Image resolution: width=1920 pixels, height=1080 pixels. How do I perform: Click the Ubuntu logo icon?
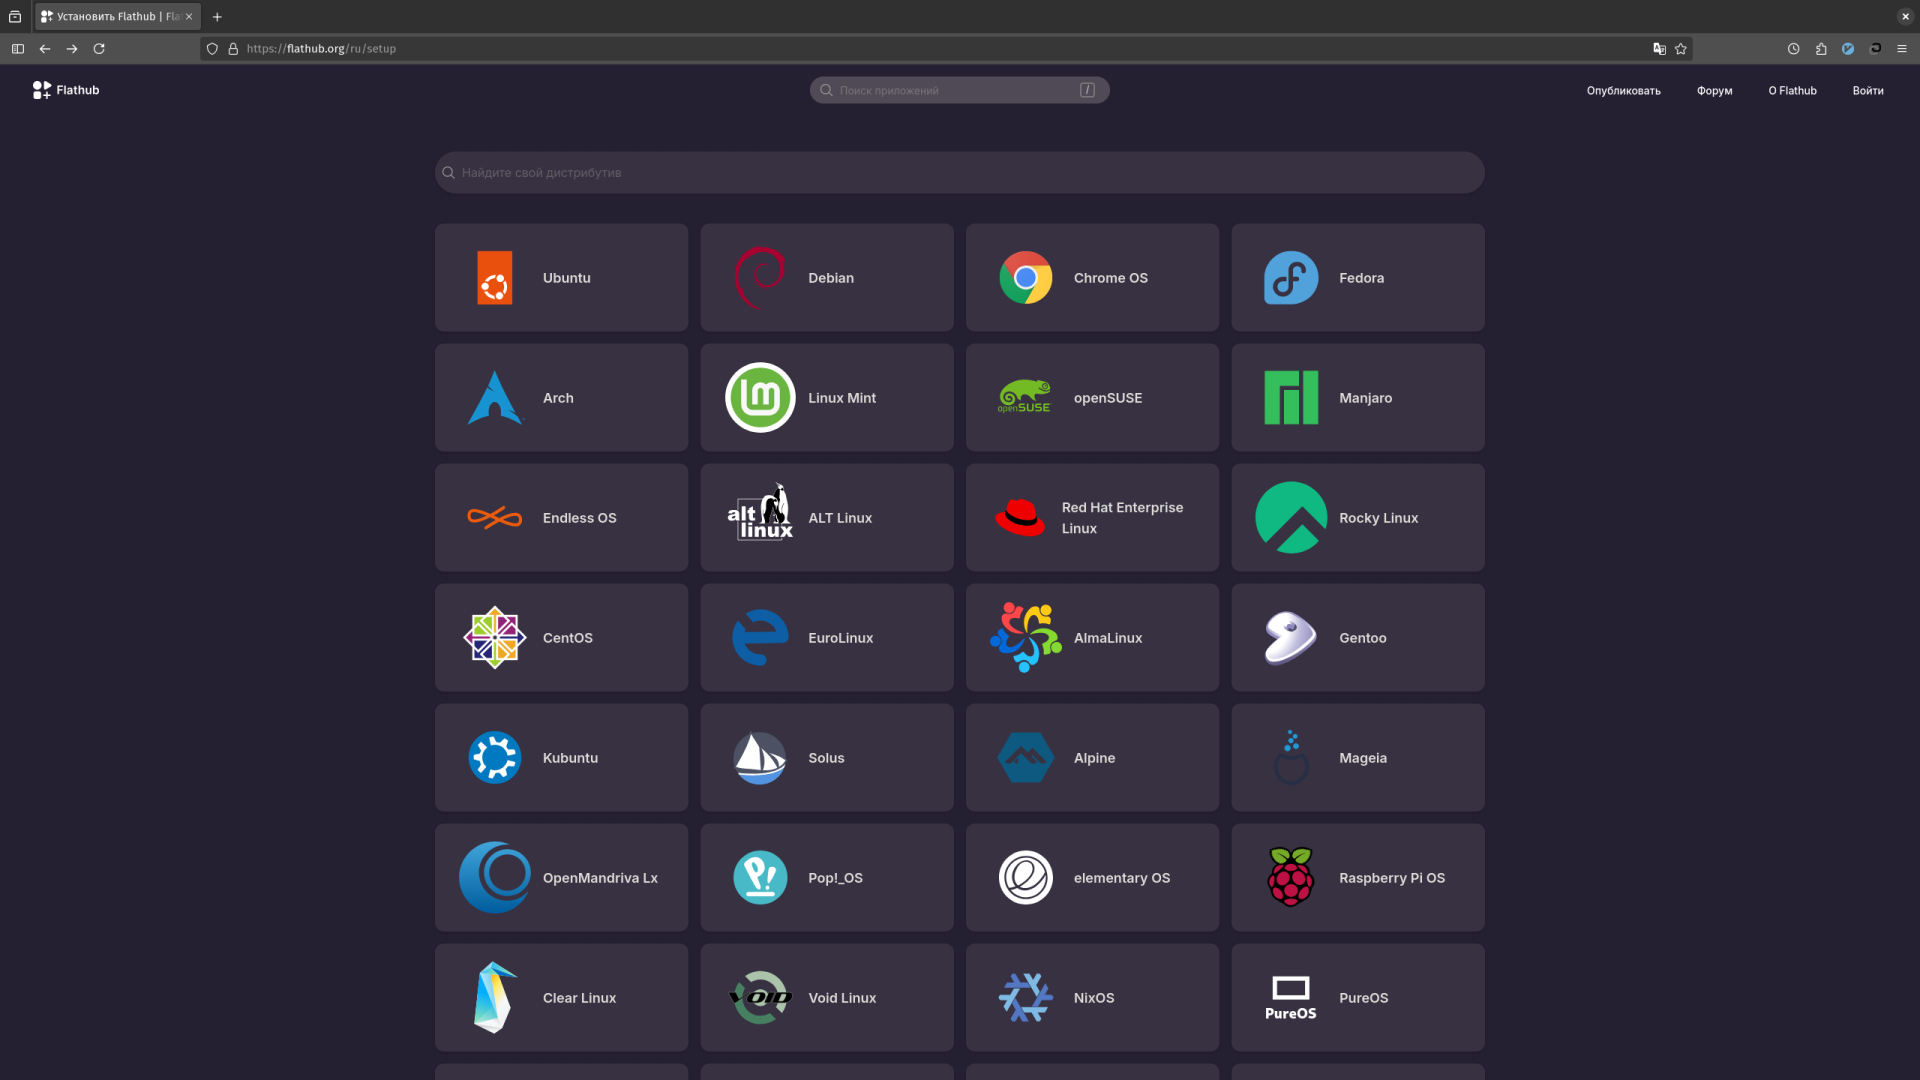[x=495, y=278]
